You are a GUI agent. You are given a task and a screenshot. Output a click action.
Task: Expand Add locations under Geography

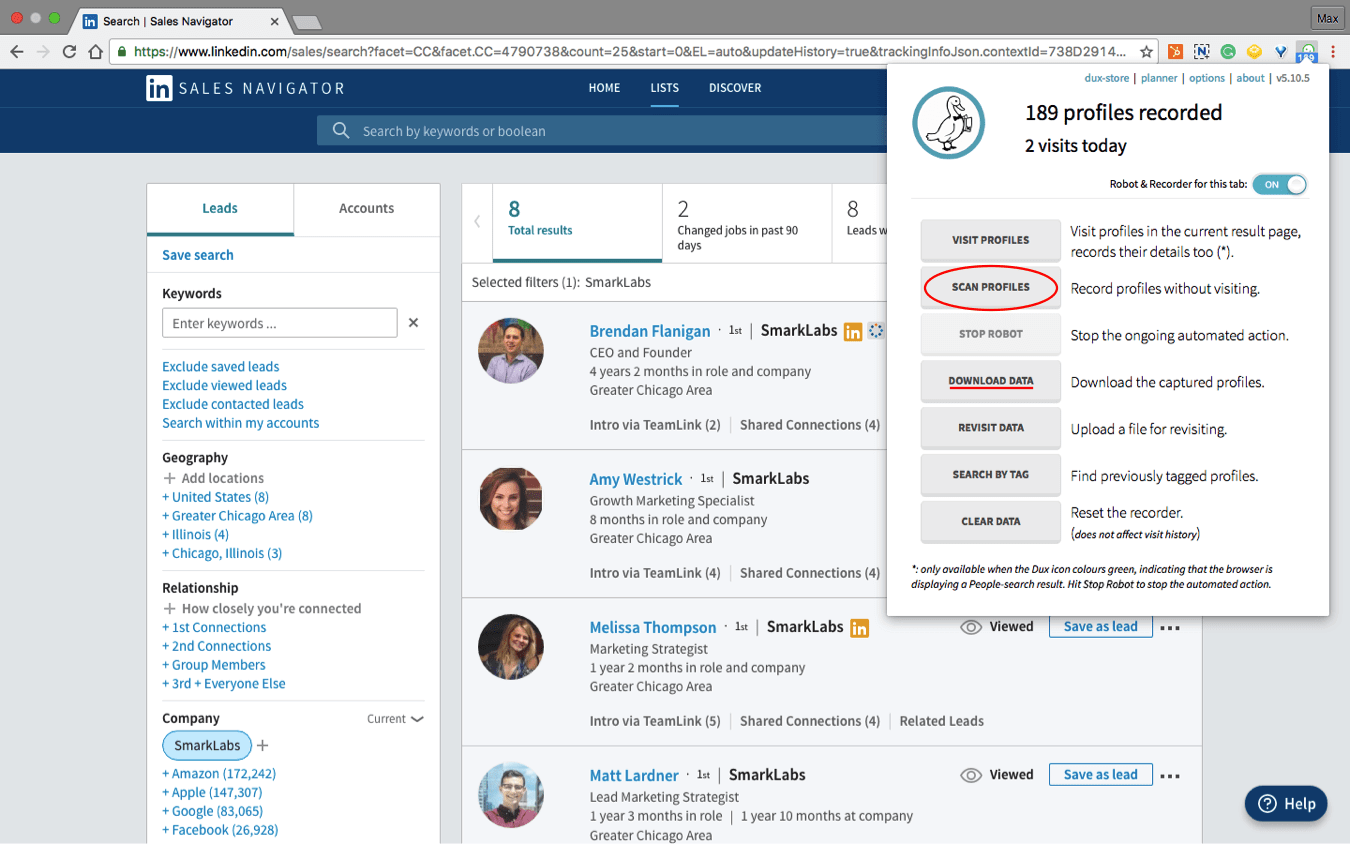213,478
